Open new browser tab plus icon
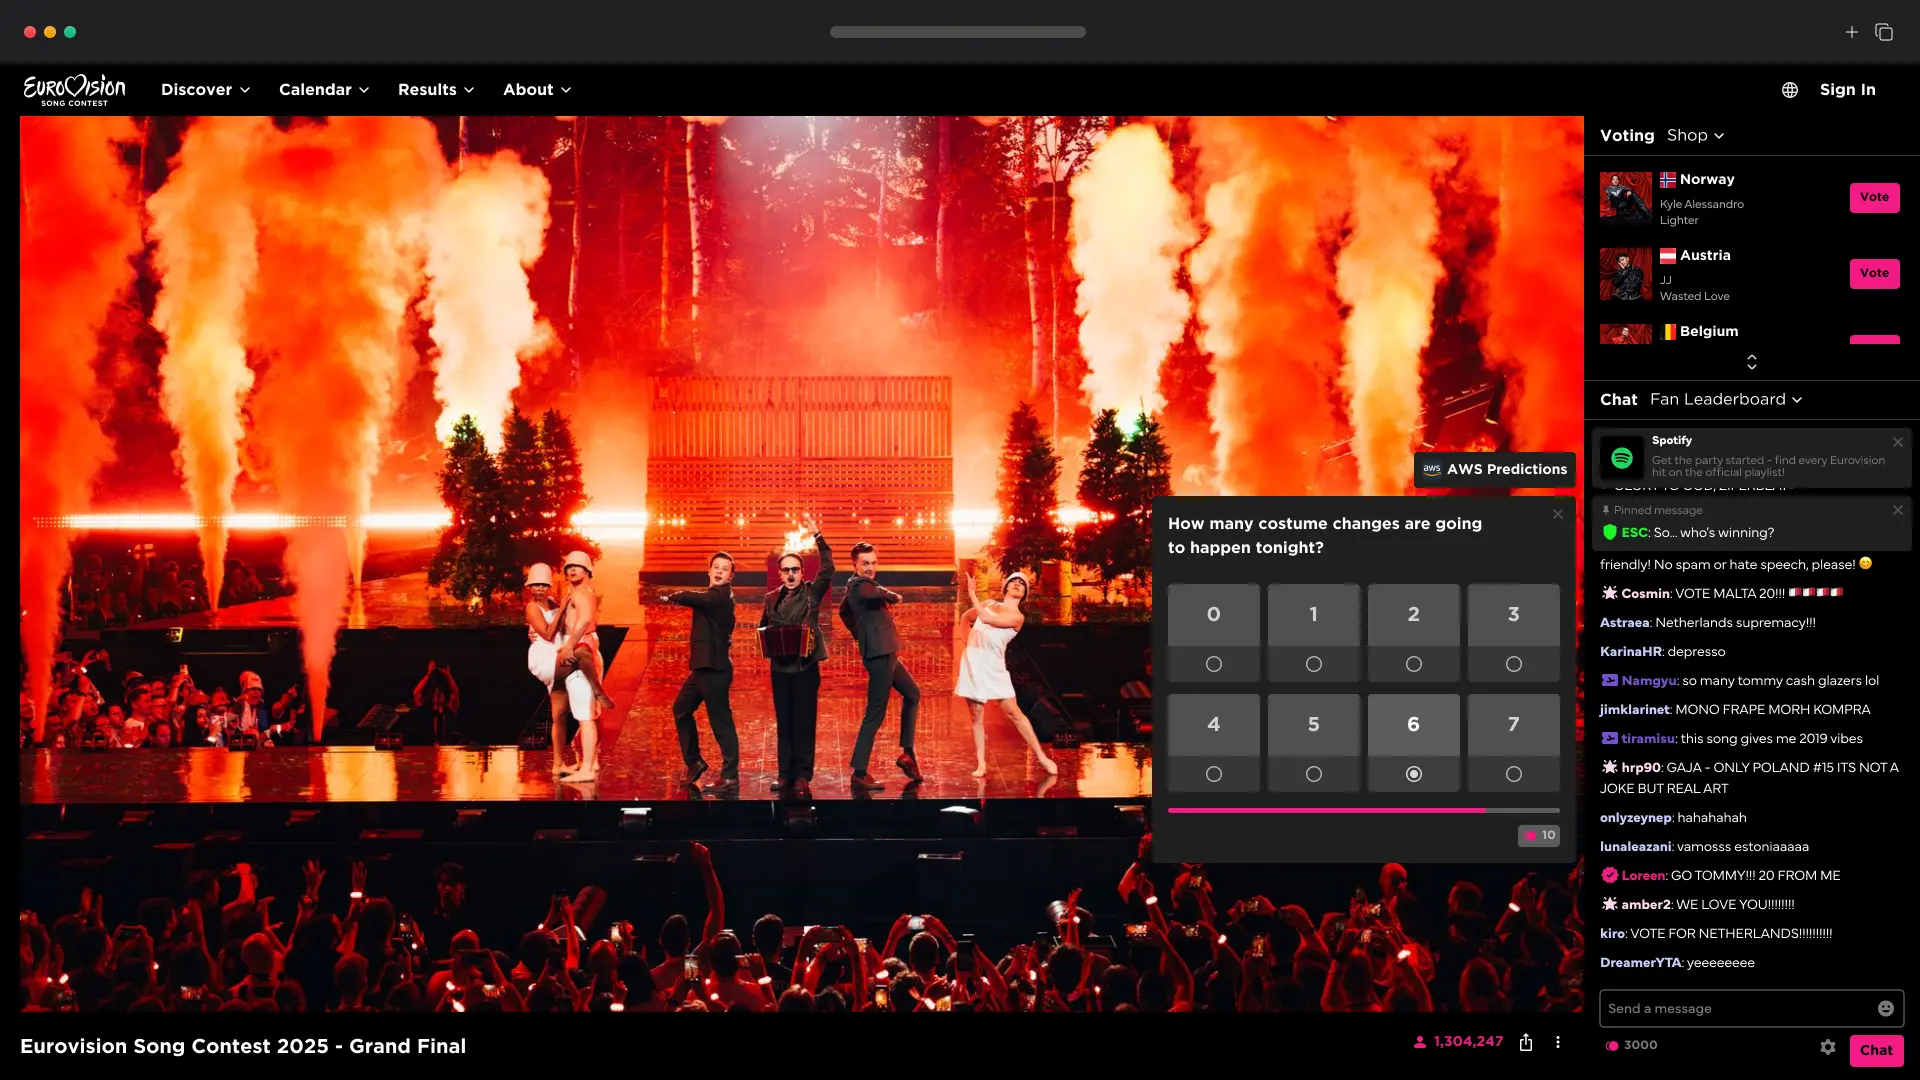This screenshot has height=1080, width=1920. pos(1852,32)
